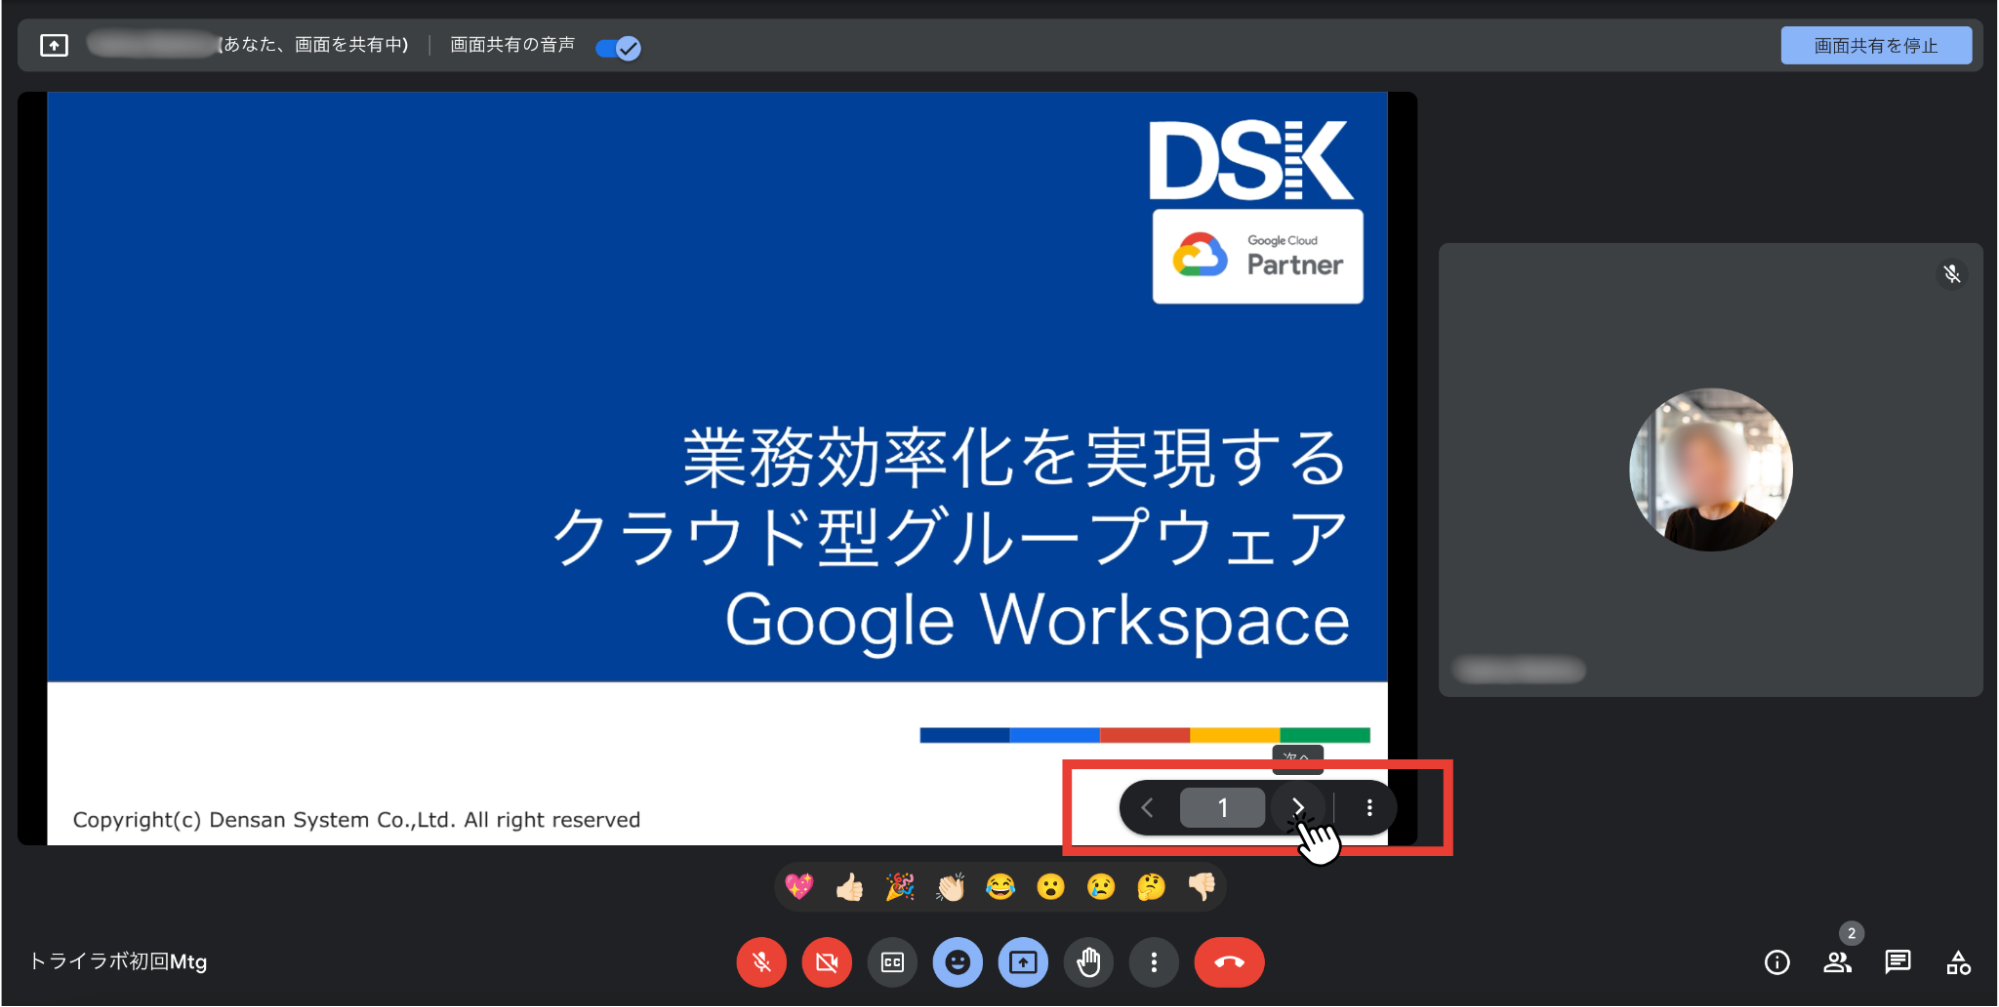Send the laughing face reaction

click(1000, 887)
